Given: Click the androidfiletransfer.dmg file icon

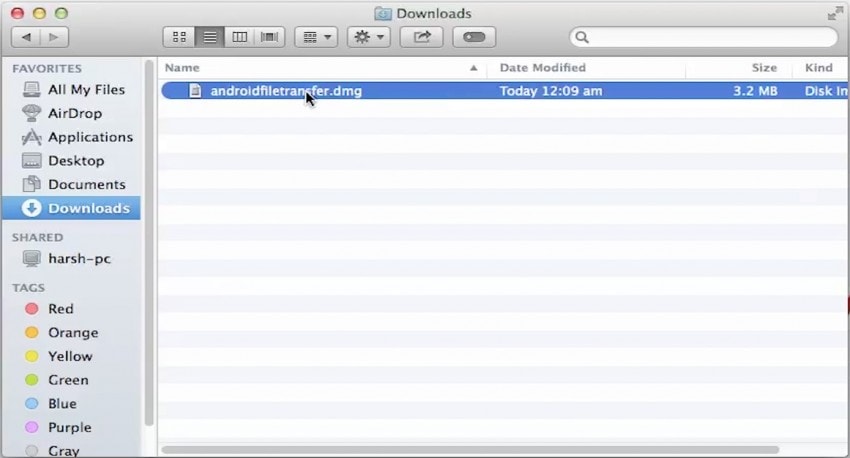Looking at the screenshot, I should click(x=195, y=91).
